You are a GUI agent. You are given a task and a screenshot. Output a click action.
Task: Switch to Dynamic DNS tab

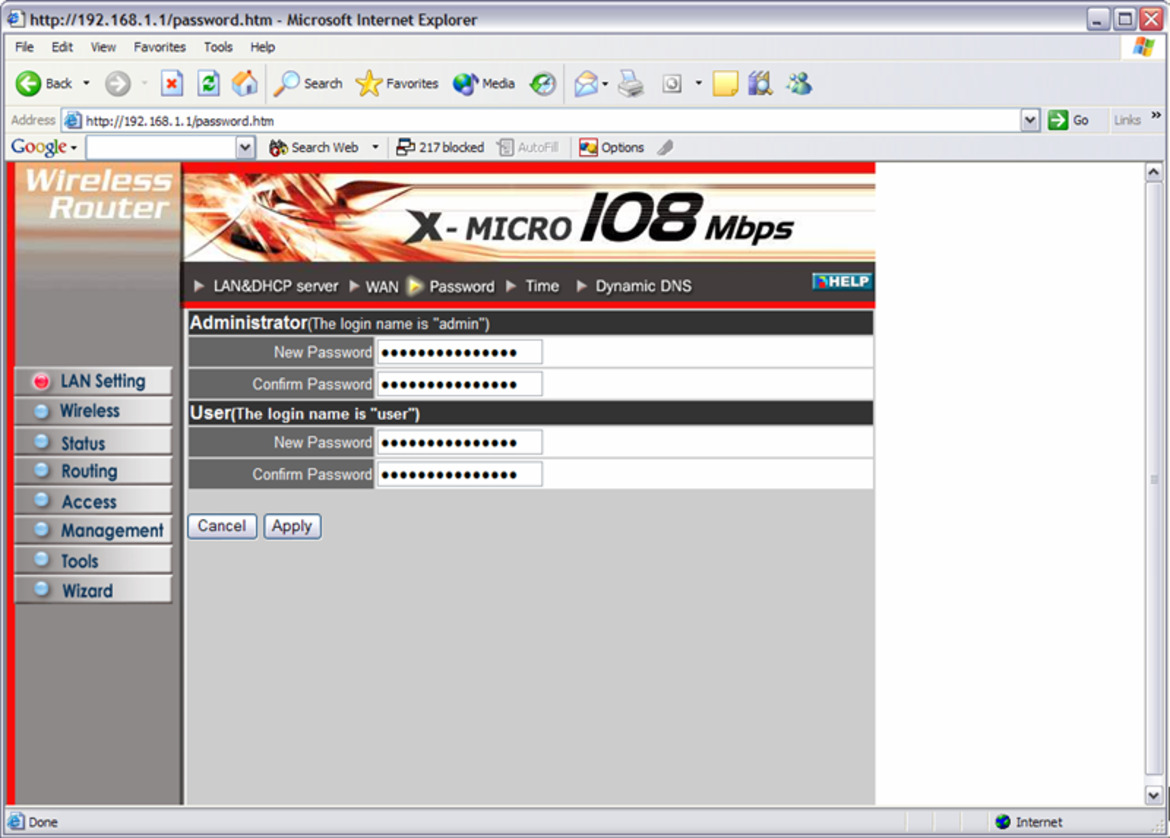pos(643,287)
